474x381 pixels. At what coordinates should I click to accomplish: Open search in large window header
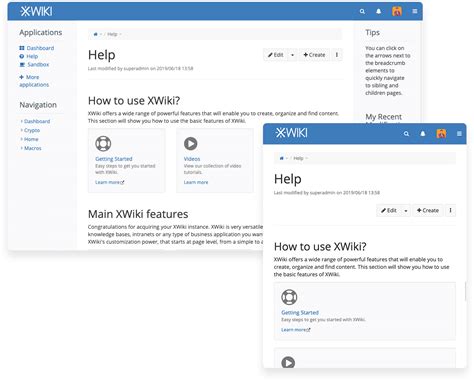362,12
